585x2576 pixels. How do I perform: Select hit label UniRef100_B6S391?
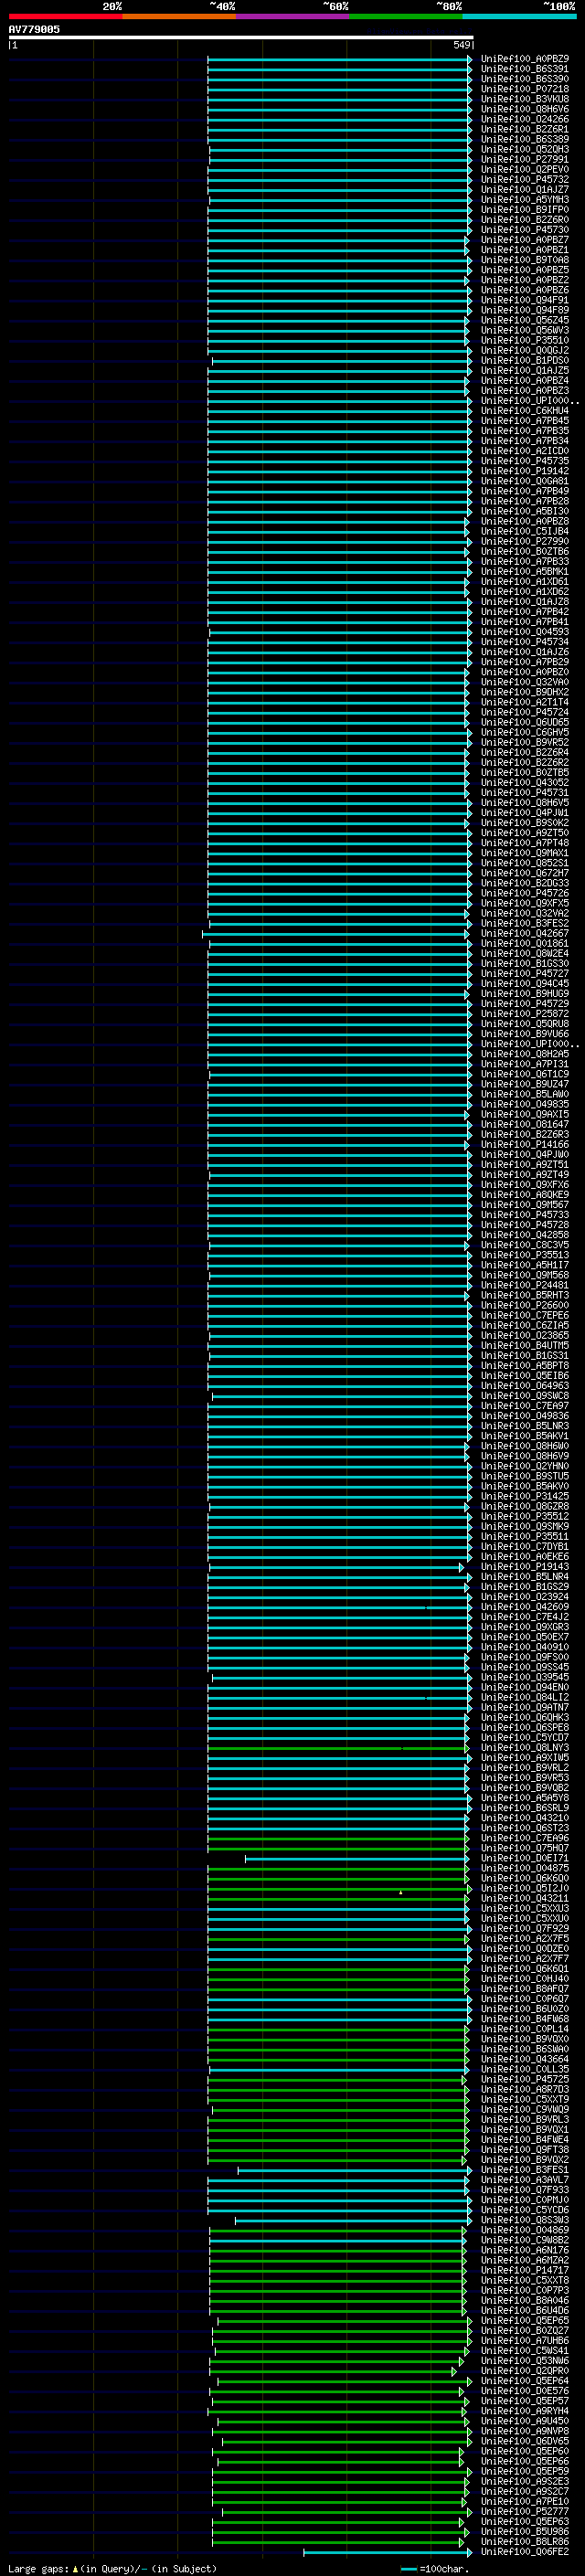click(x=524, y=69)
